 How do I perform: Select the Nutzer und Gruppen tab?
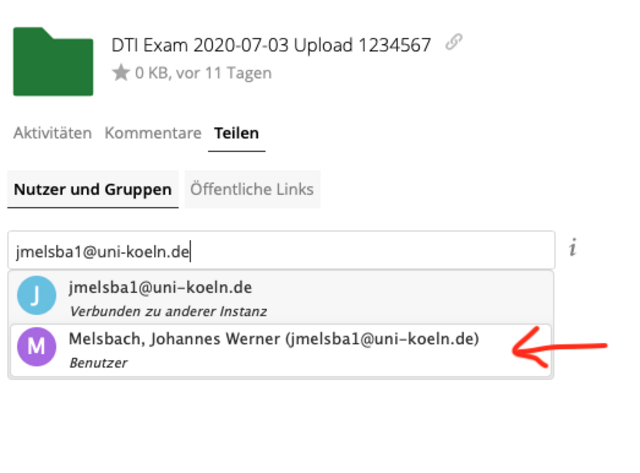pos(93,189)
